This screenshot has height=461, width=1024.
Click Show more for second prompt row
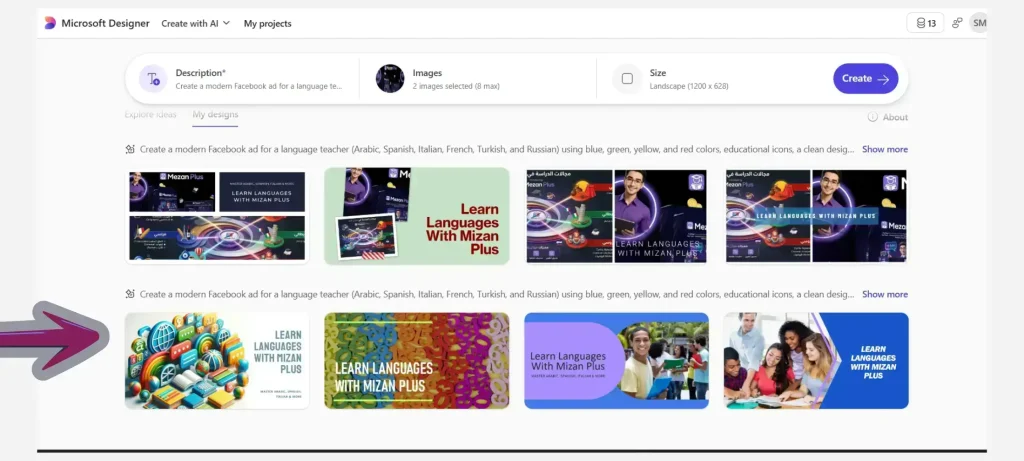(x=884, y=294)
